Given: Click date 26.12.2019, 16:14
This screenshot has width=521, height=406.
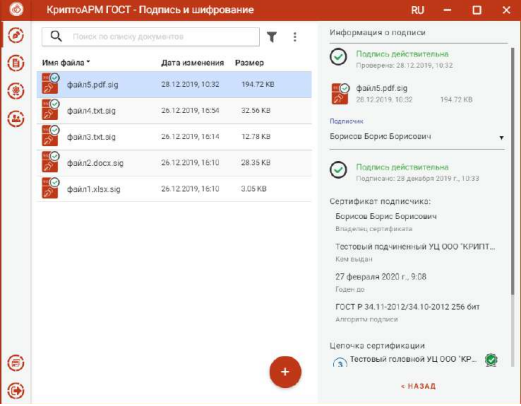Looking at the screenshot, I should [190, 136].
